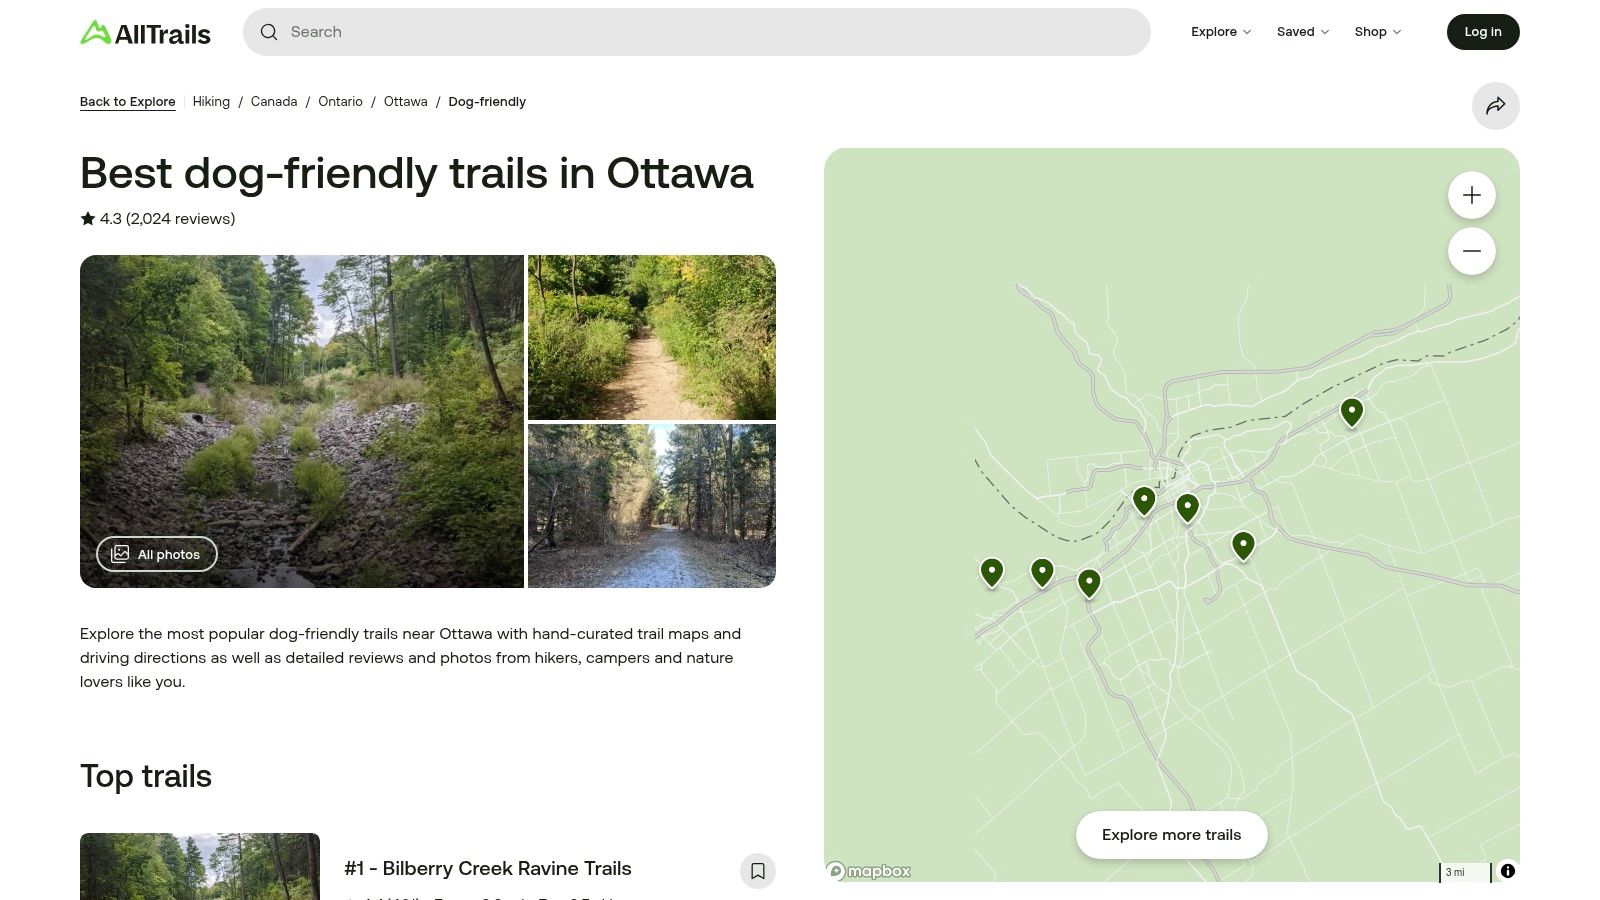Open the Hiking breadcrumb item
1600x900 pixels.
tap(211, 101)
